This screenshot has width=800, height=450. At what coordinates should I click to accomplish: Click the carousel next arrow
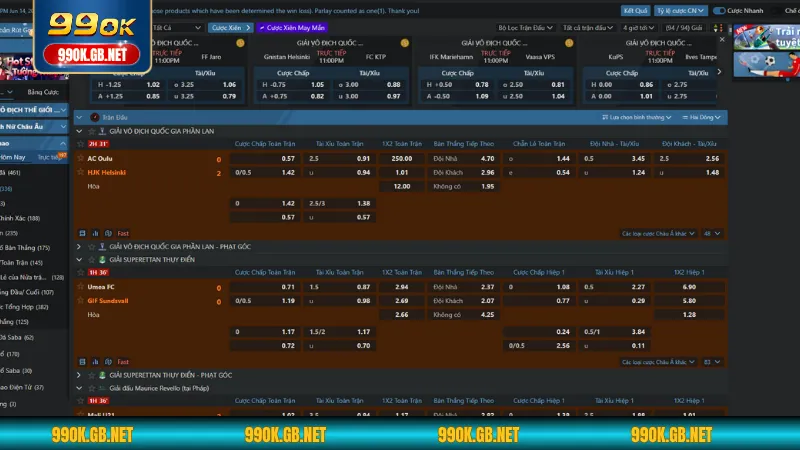click(720, 72)
